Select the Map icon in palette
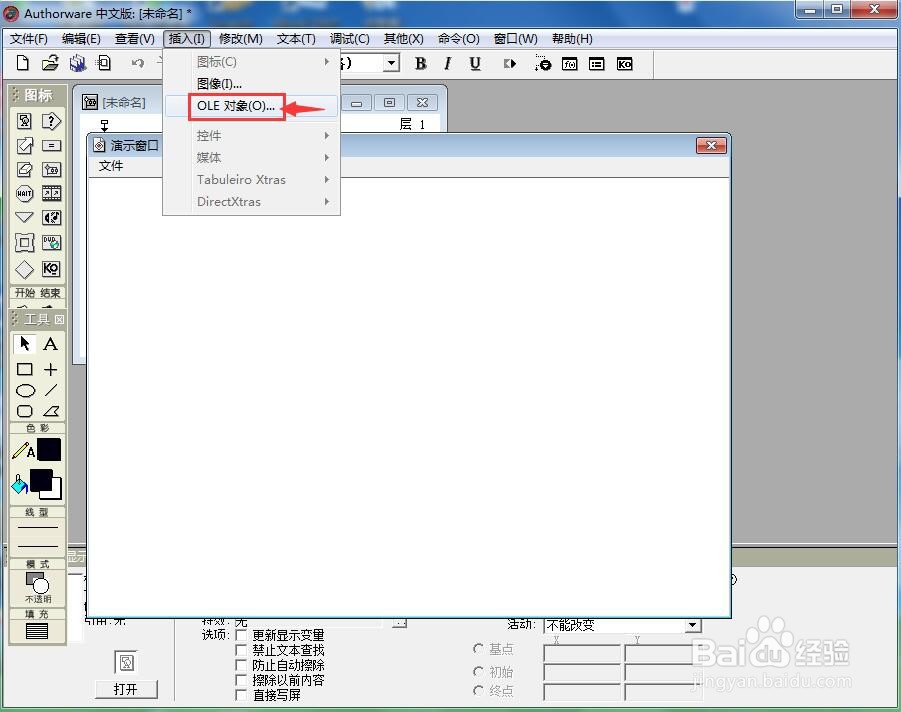Image resolution: width=901 pixels, height=712 pixels. click(x=51, y=170)
